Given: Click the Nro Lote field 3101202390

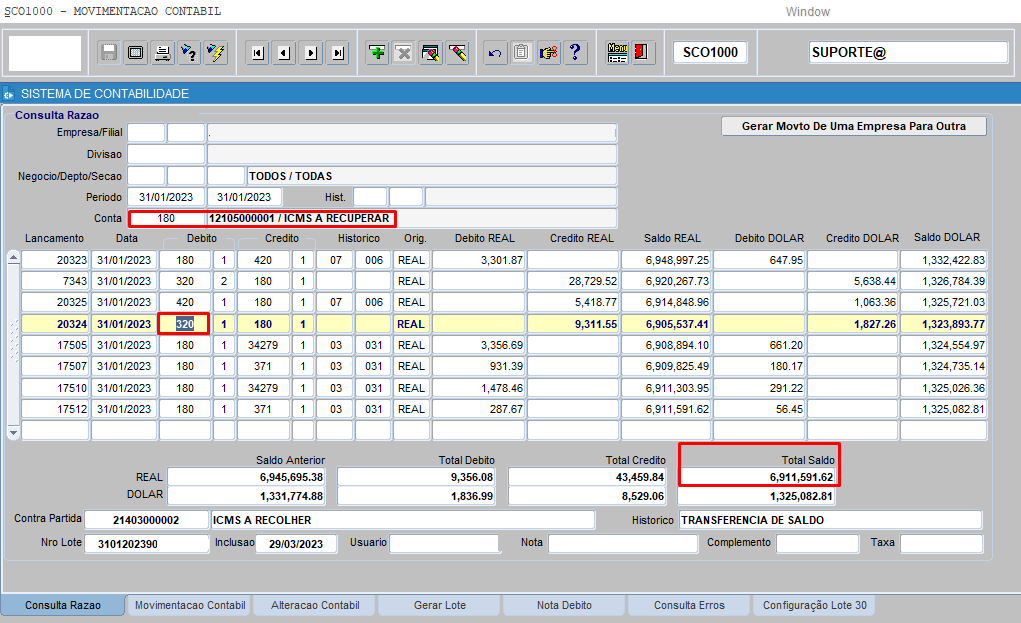Looking at the screenshot, I should (x=147, y=544).
